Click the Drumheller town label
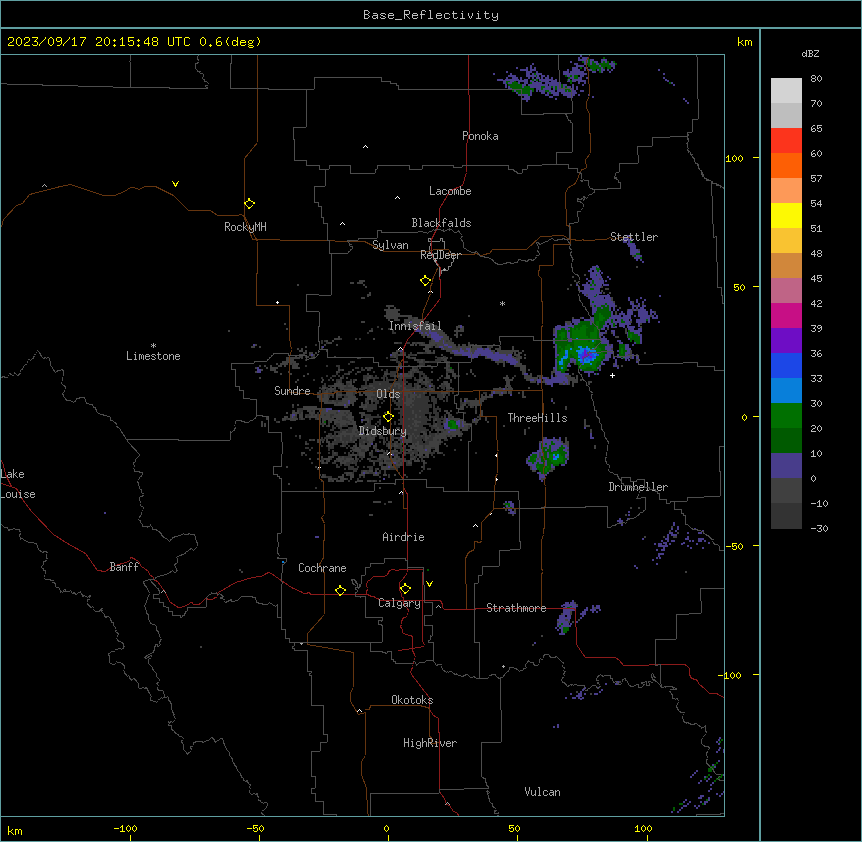 click(638, 487)
